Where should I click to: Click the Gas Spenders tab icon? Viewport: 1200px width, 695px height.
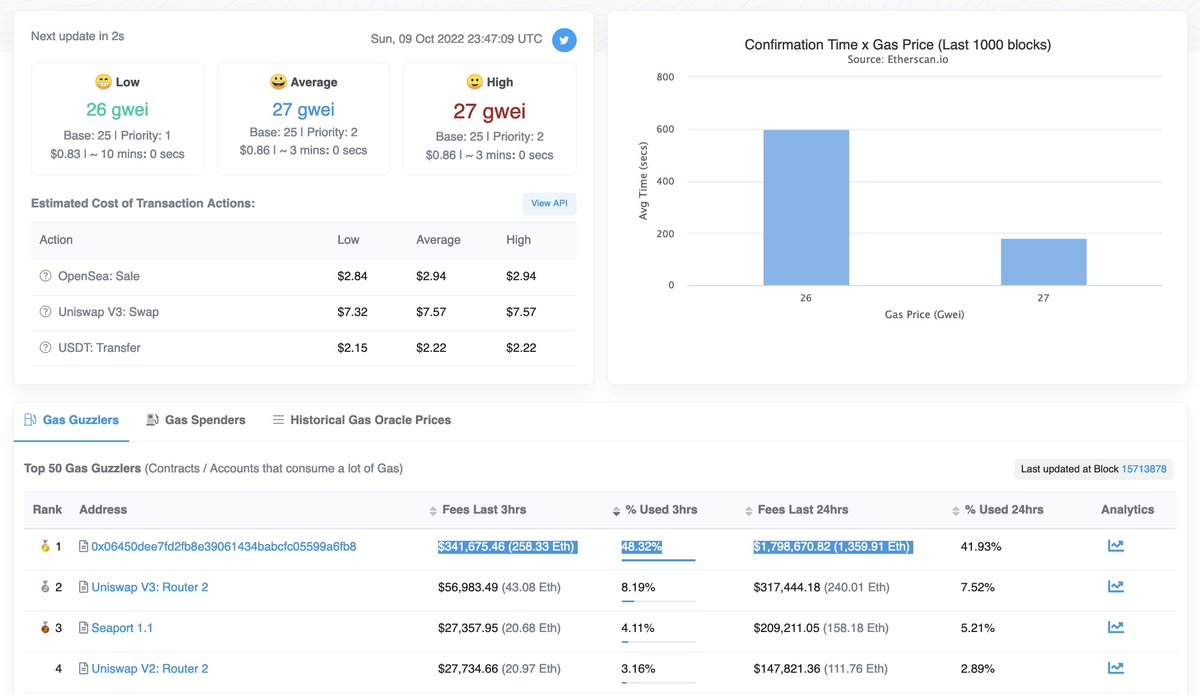click(x=153, y=420)
